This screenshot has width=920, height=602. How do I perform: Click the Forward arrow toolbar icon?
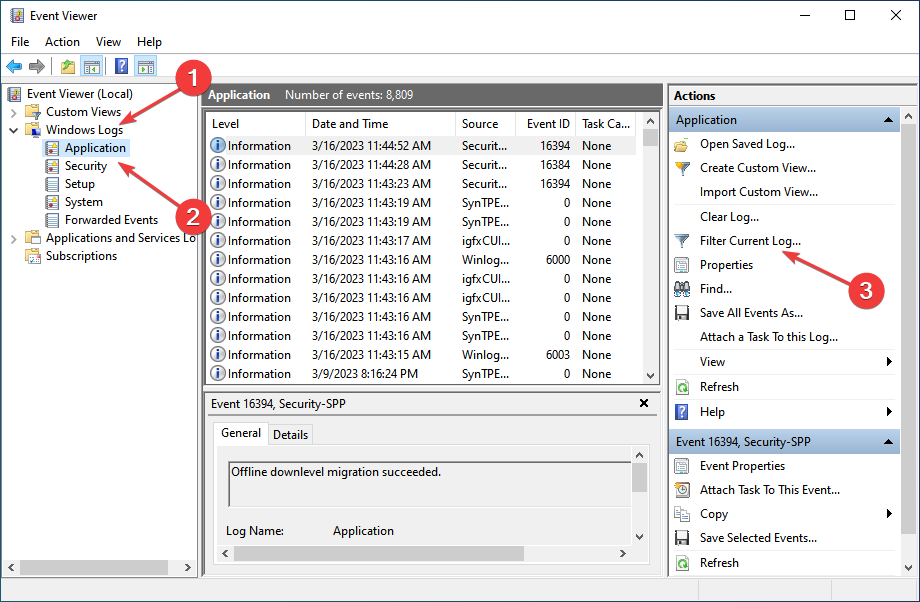pyautogui.click(x=37, y=66)
